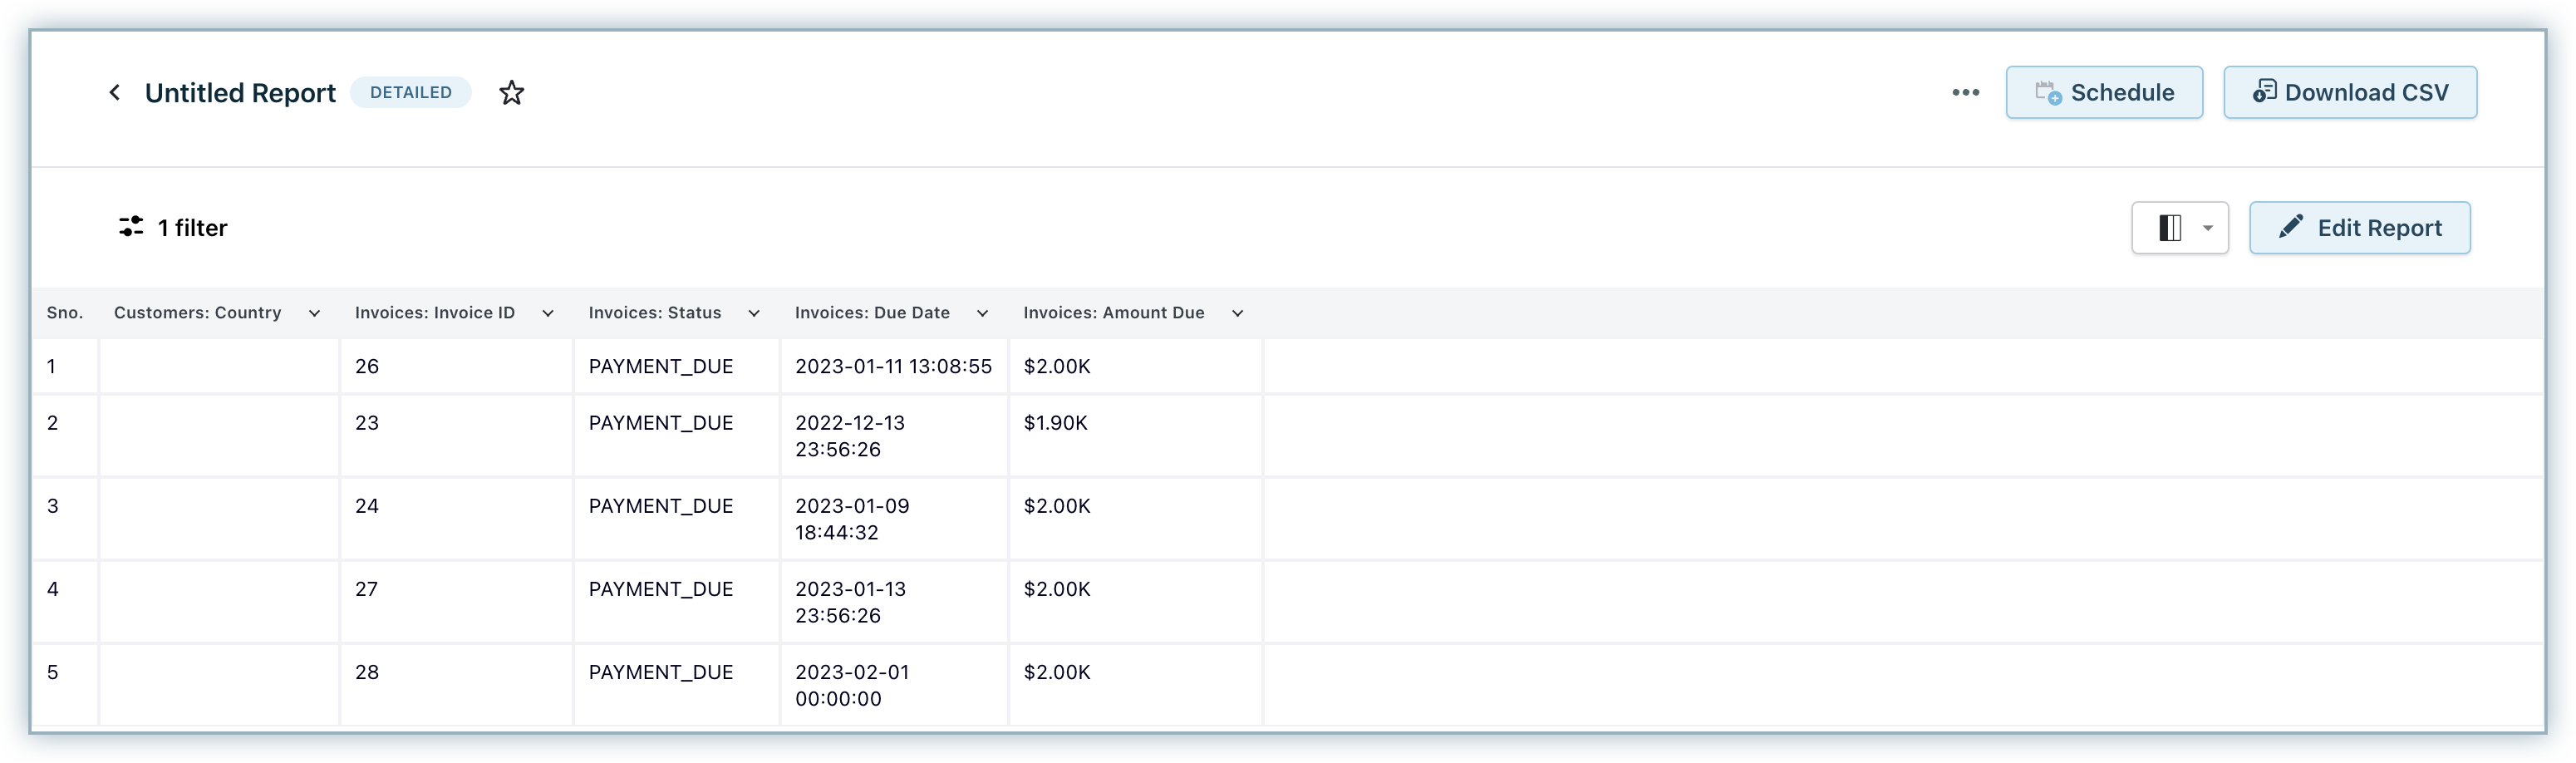Expand Invoices: Invoice ID column chevron

(548, 314)
